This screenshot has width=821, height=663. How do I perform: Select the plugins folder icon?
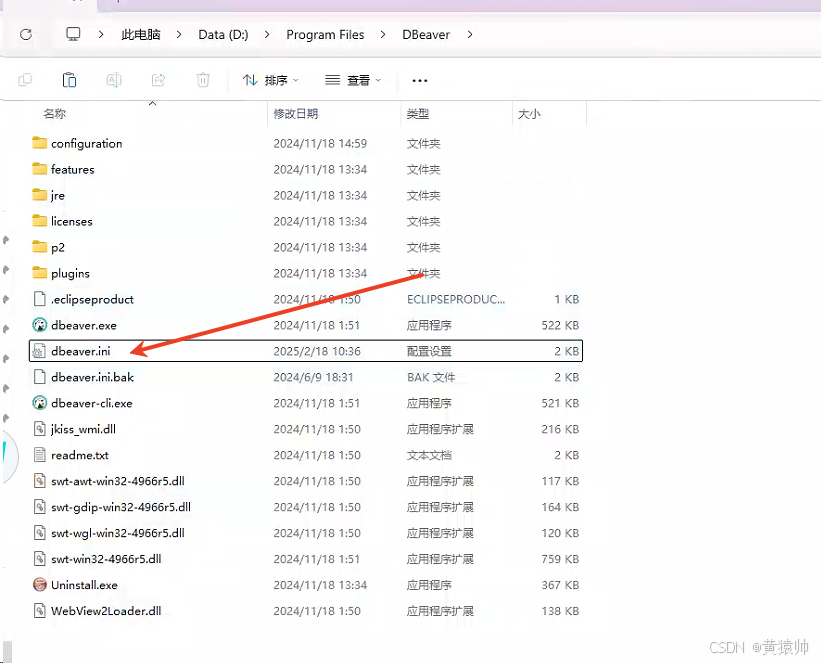click(x=39, y=273)
